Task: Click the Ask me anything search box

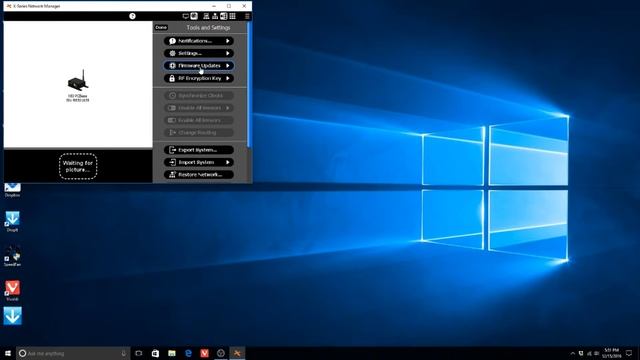Action: 73,353
